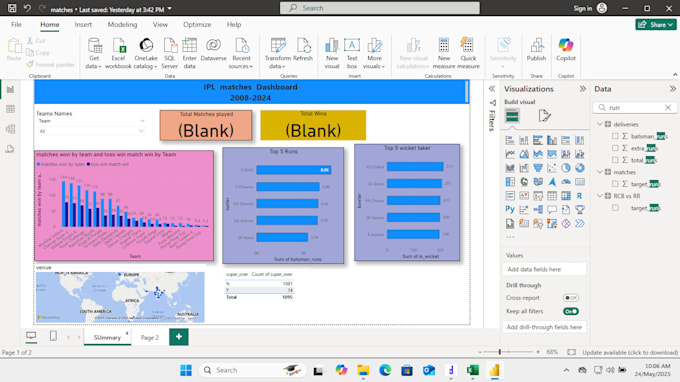The image size is (680, 382).
Task: Click Sign in
Action: (582, 8)
